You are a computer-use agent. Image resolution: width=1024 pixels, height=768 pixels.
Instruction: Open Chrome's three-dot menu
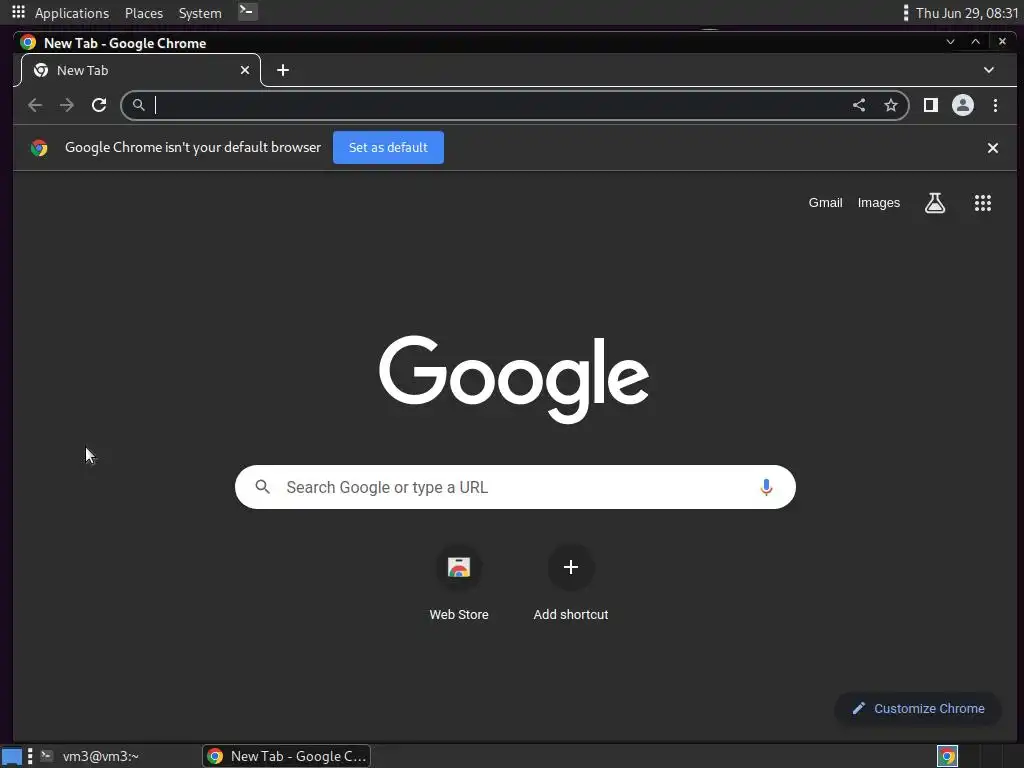click(995, 105)
